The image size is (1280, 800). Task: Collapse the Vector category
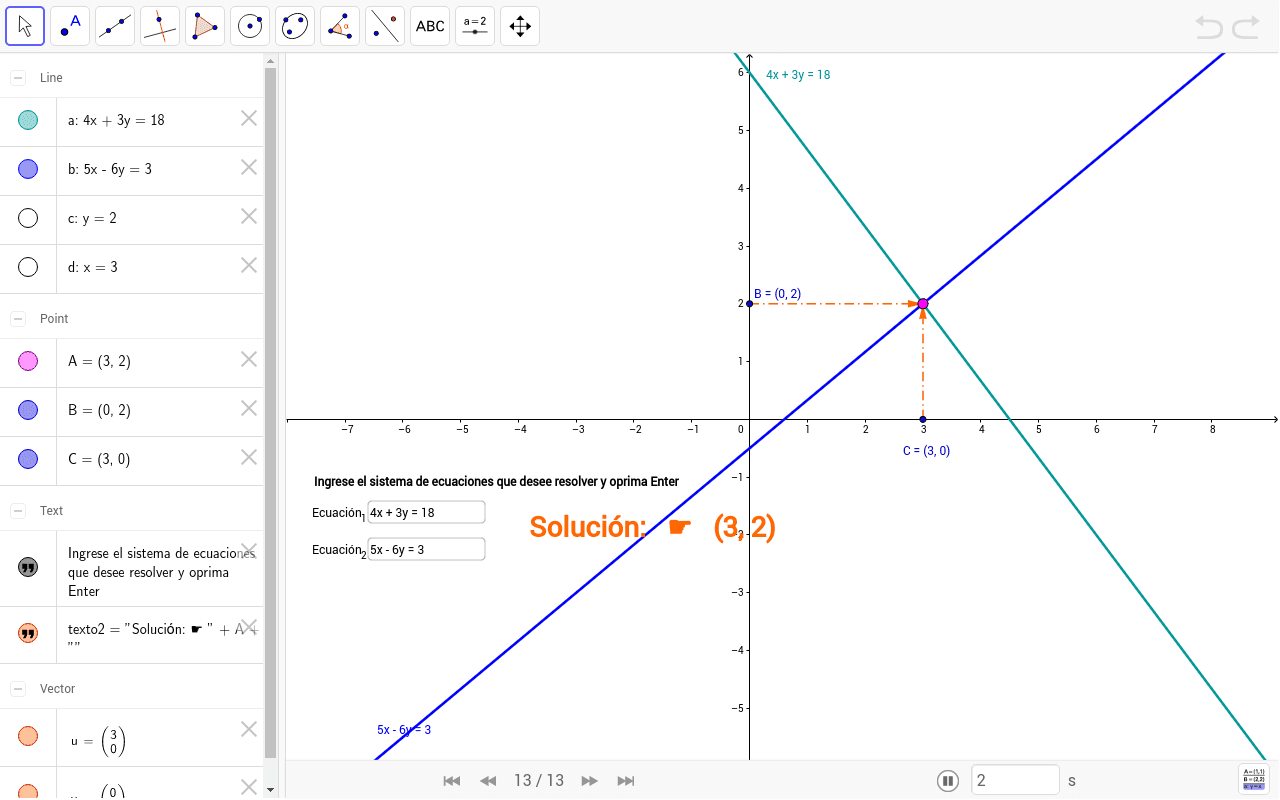click(x=18, y=689)
